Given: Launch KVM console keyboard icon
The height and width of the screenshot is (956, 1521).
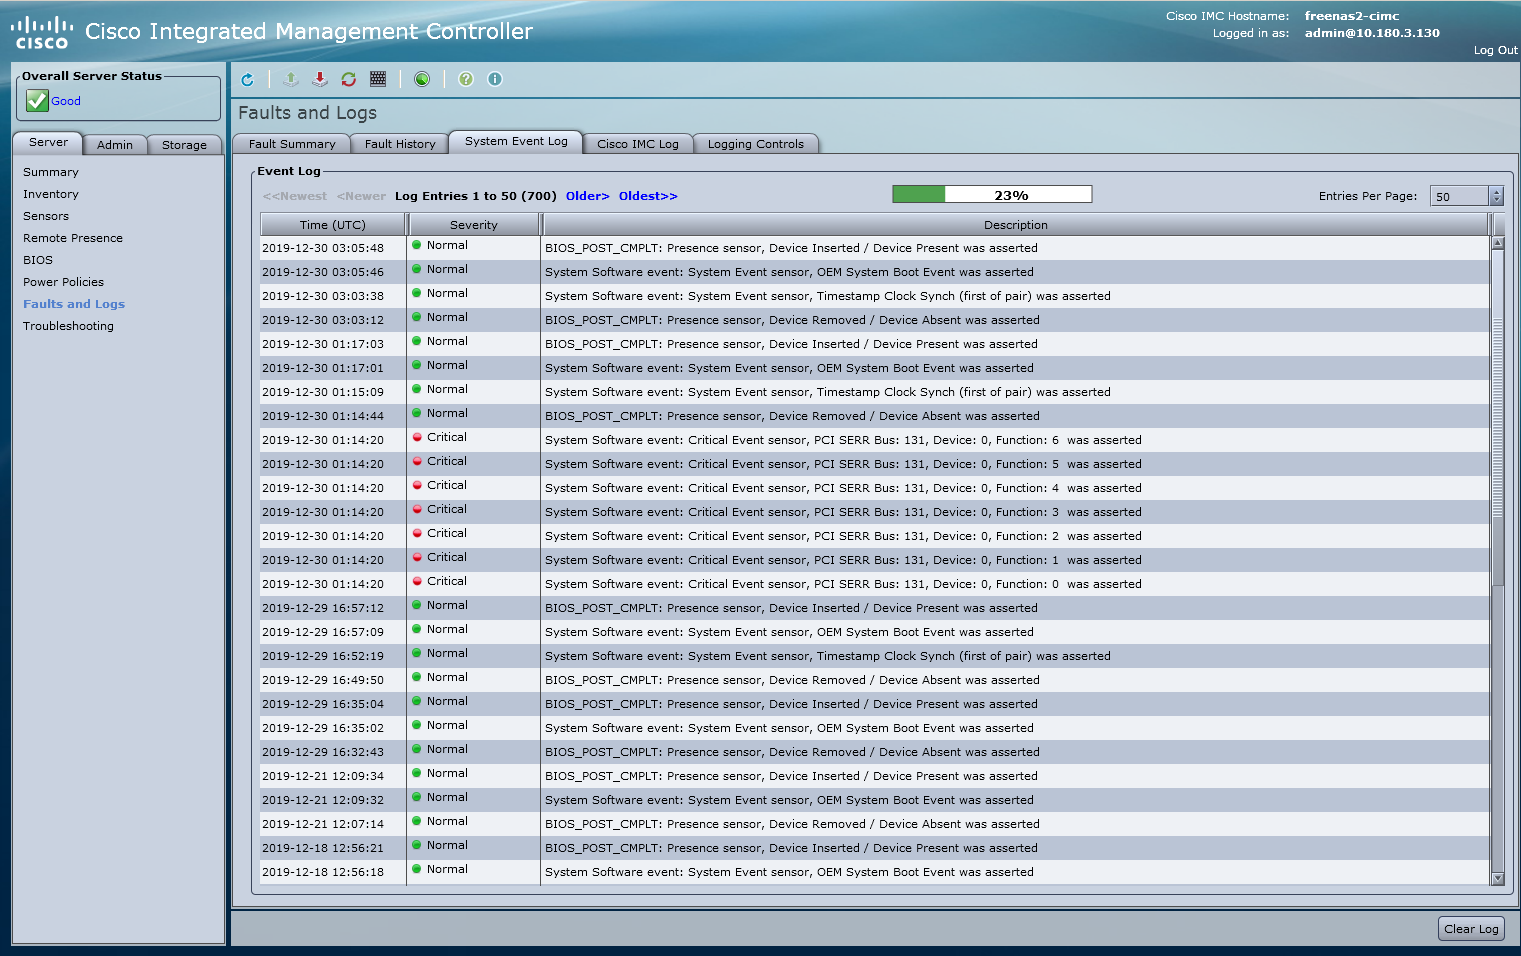Looking at the screenshot, I should tap(378, 79).
